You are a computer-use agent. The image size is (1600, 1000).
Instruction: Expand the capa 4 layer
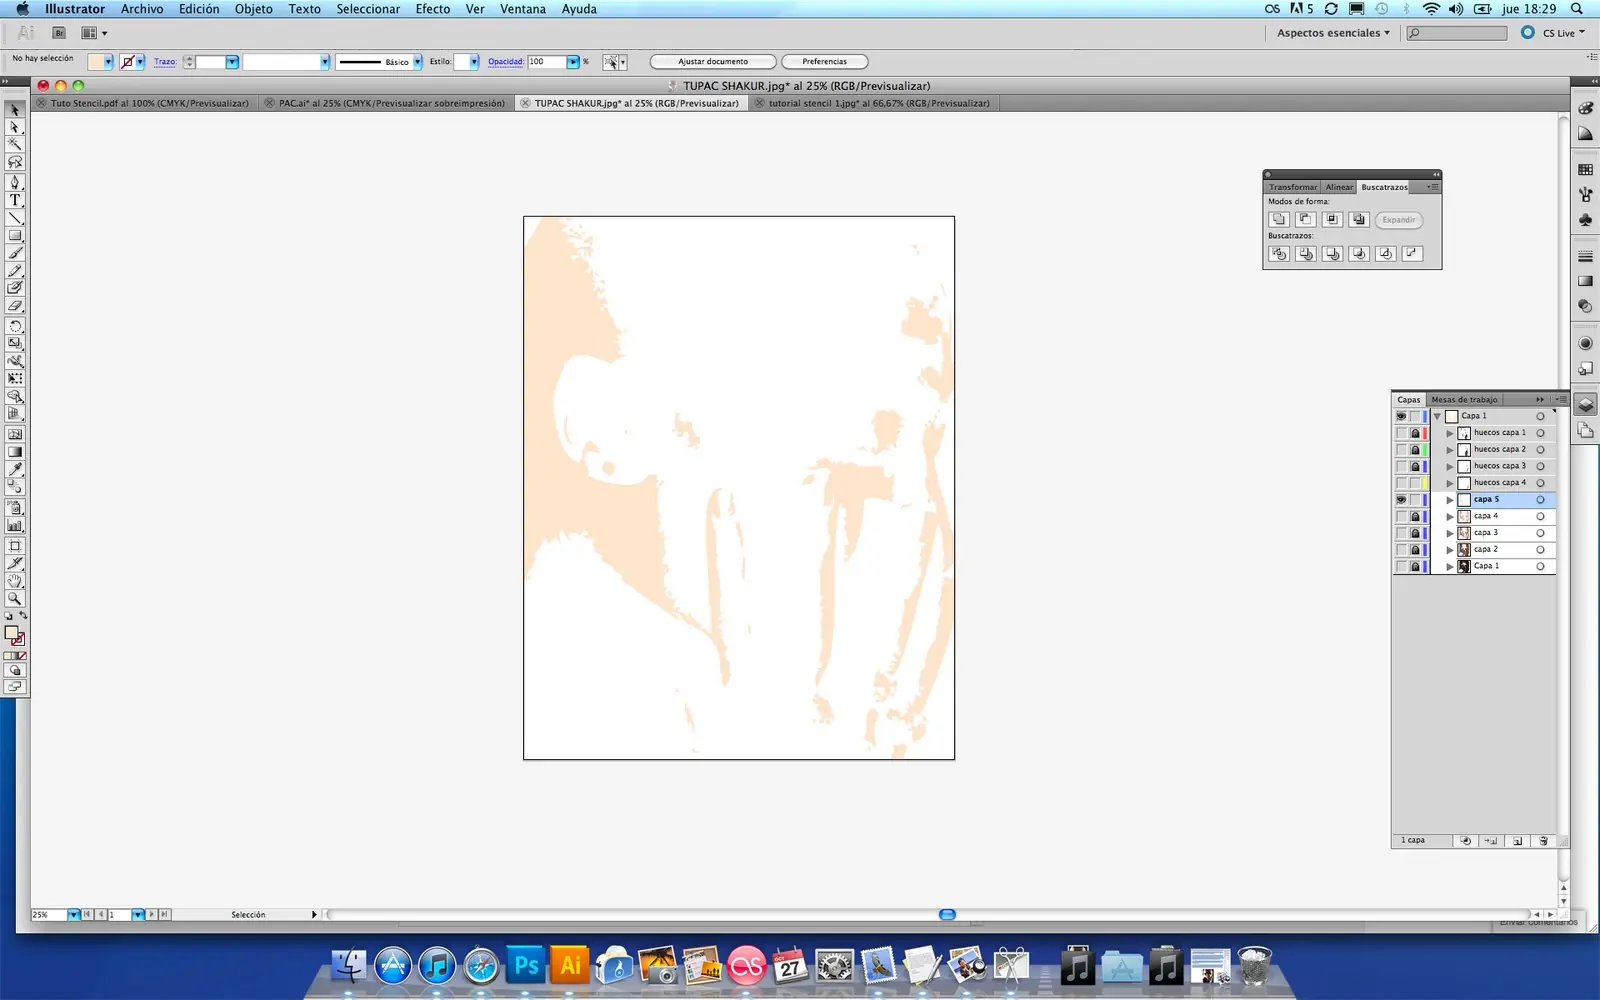(x=1450, y=516)
